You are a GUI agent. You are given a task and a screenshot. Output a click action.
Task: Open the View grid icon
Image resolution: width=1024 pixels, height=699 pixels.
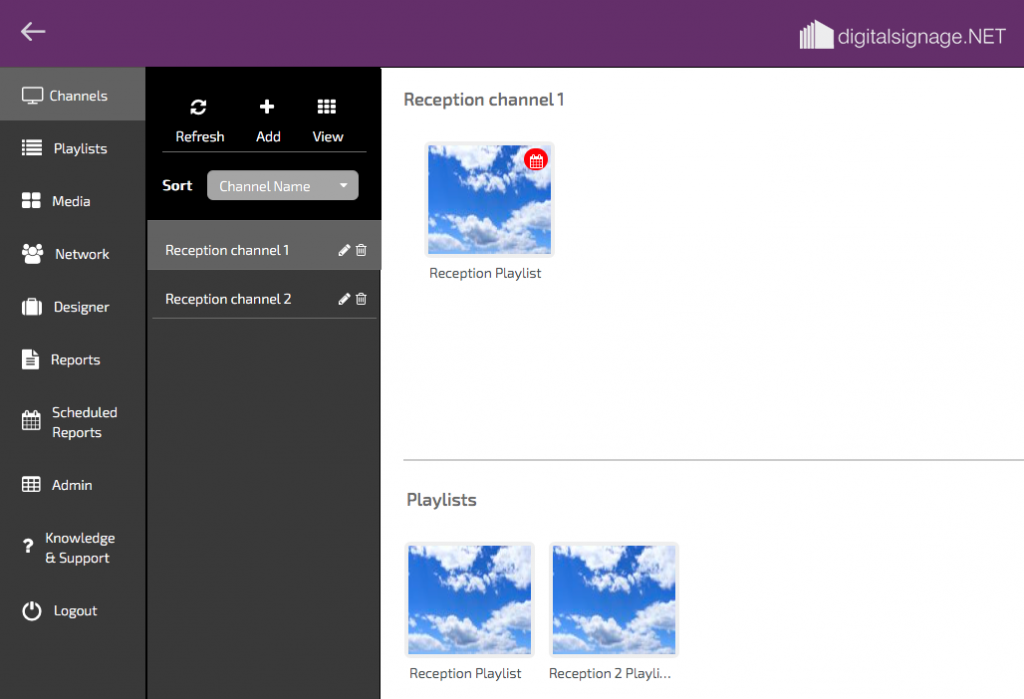(x=327, y=108)
